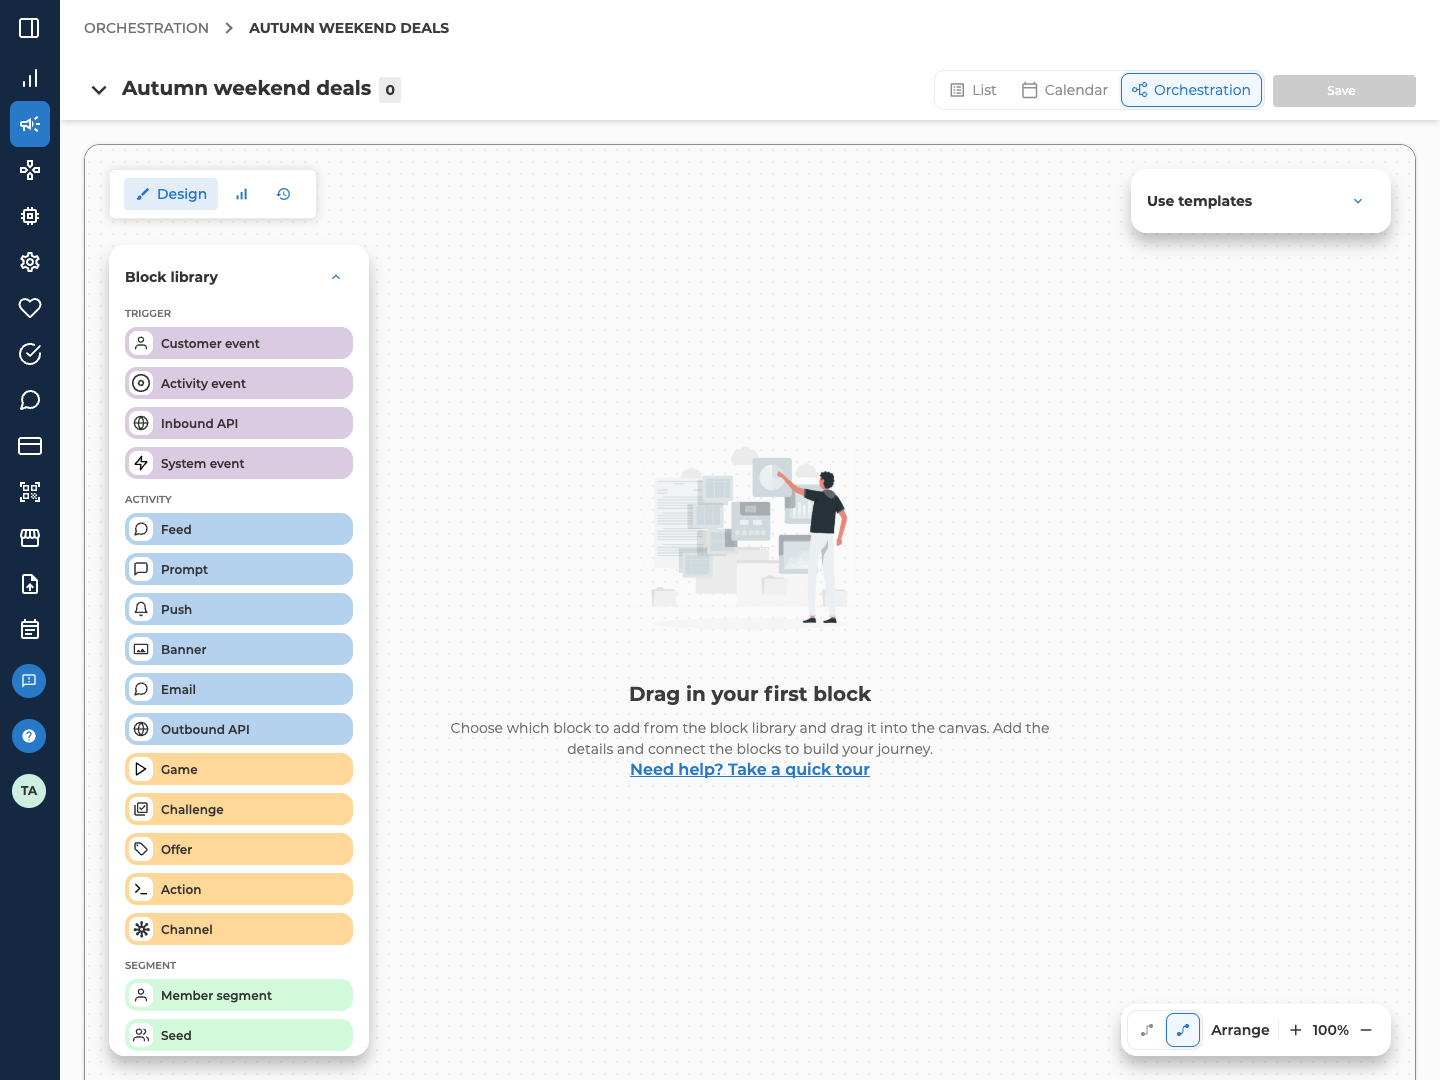Click the Save button
This screenshot has height=1080, width=1440.
(1344, 91)
